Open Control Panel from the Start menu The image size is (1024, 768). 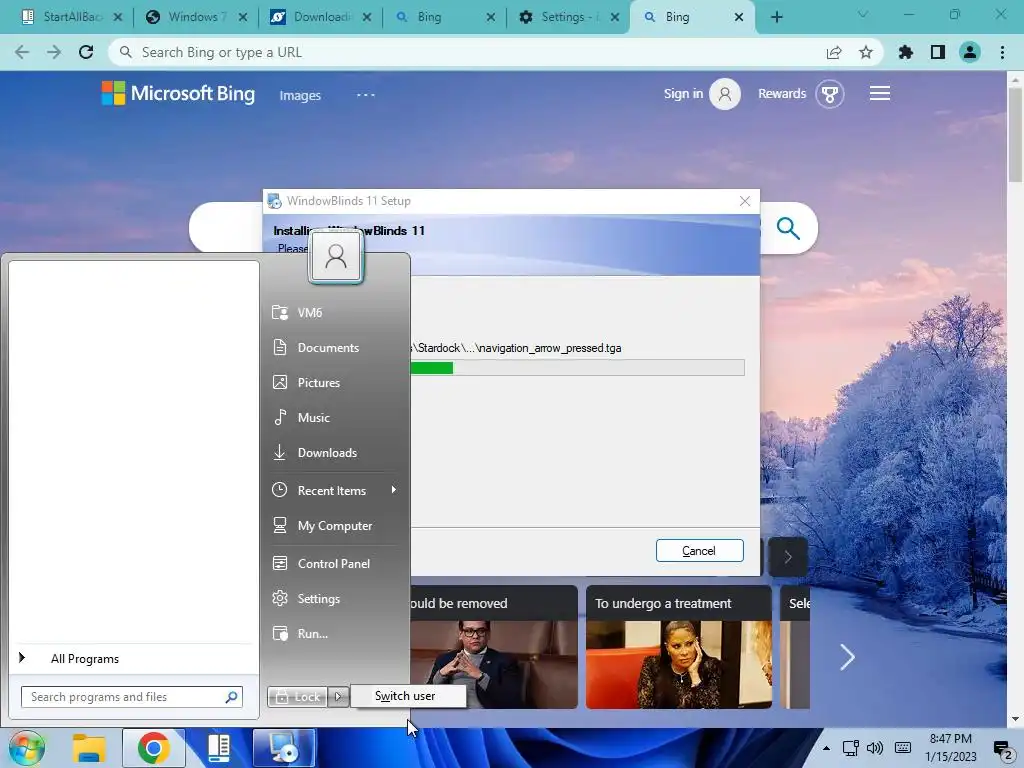pos(334,564)
